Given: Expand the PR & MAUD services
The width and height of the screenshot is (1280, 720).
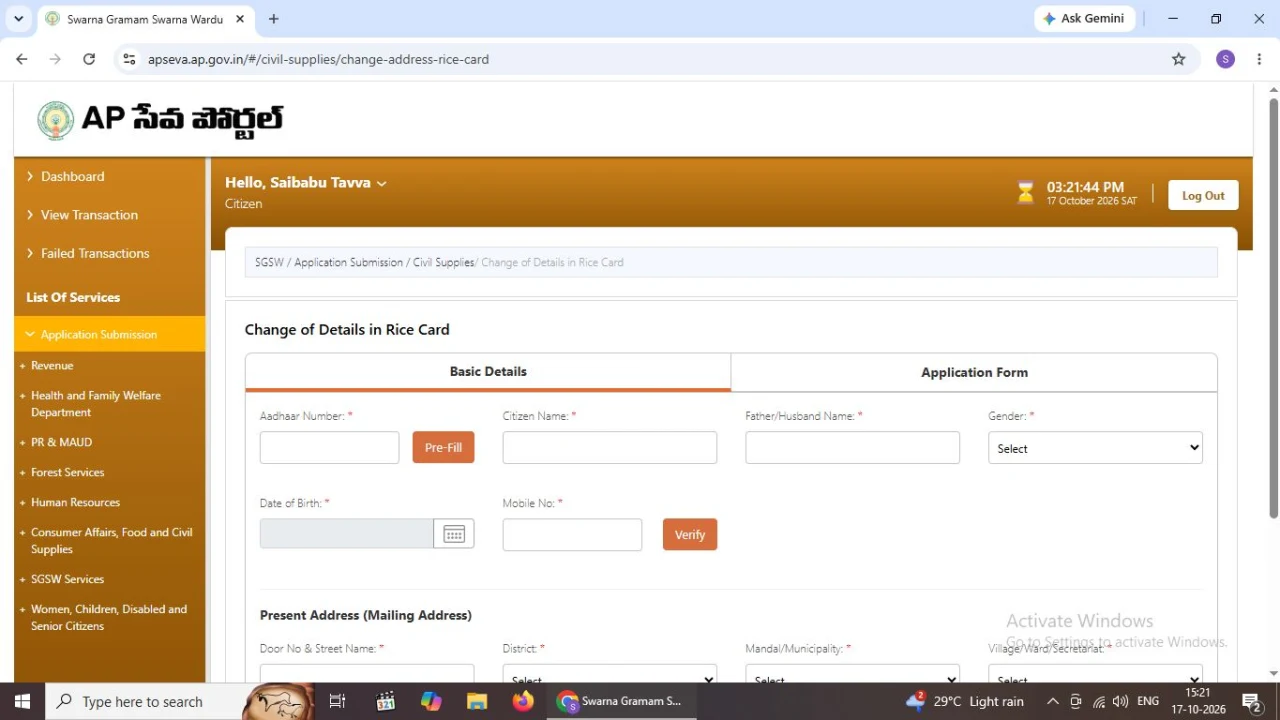Looking at the screenshot, I should (61, 442).
